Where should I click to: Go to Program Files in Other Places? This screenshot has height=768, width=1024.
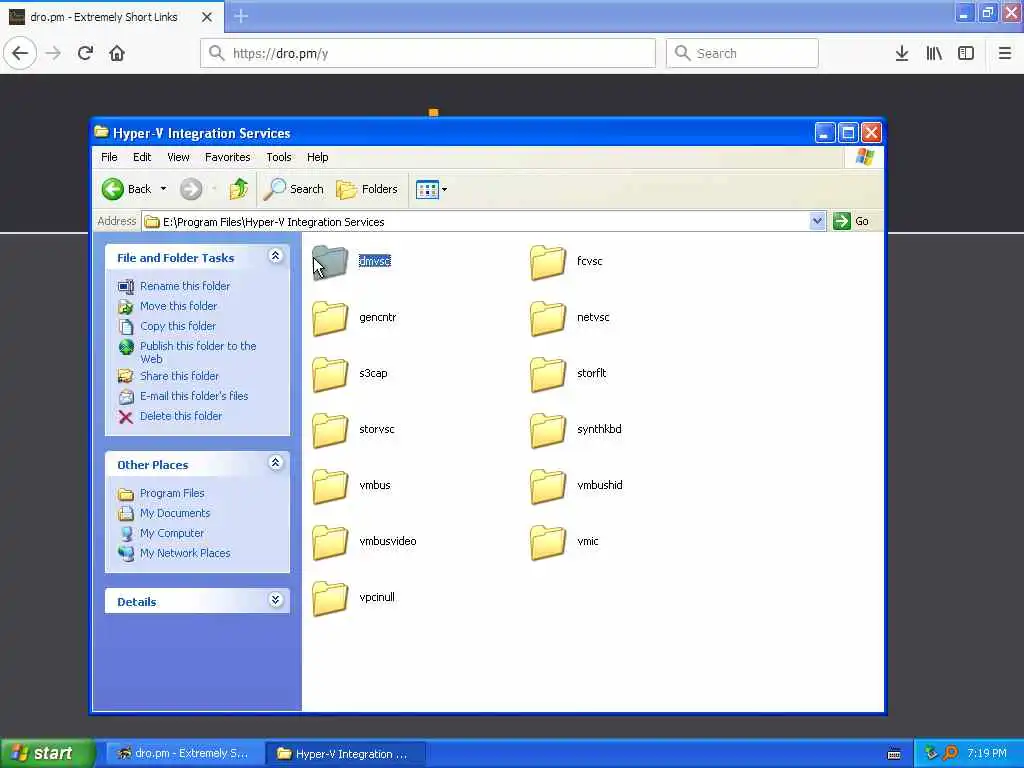pos(172,494)
